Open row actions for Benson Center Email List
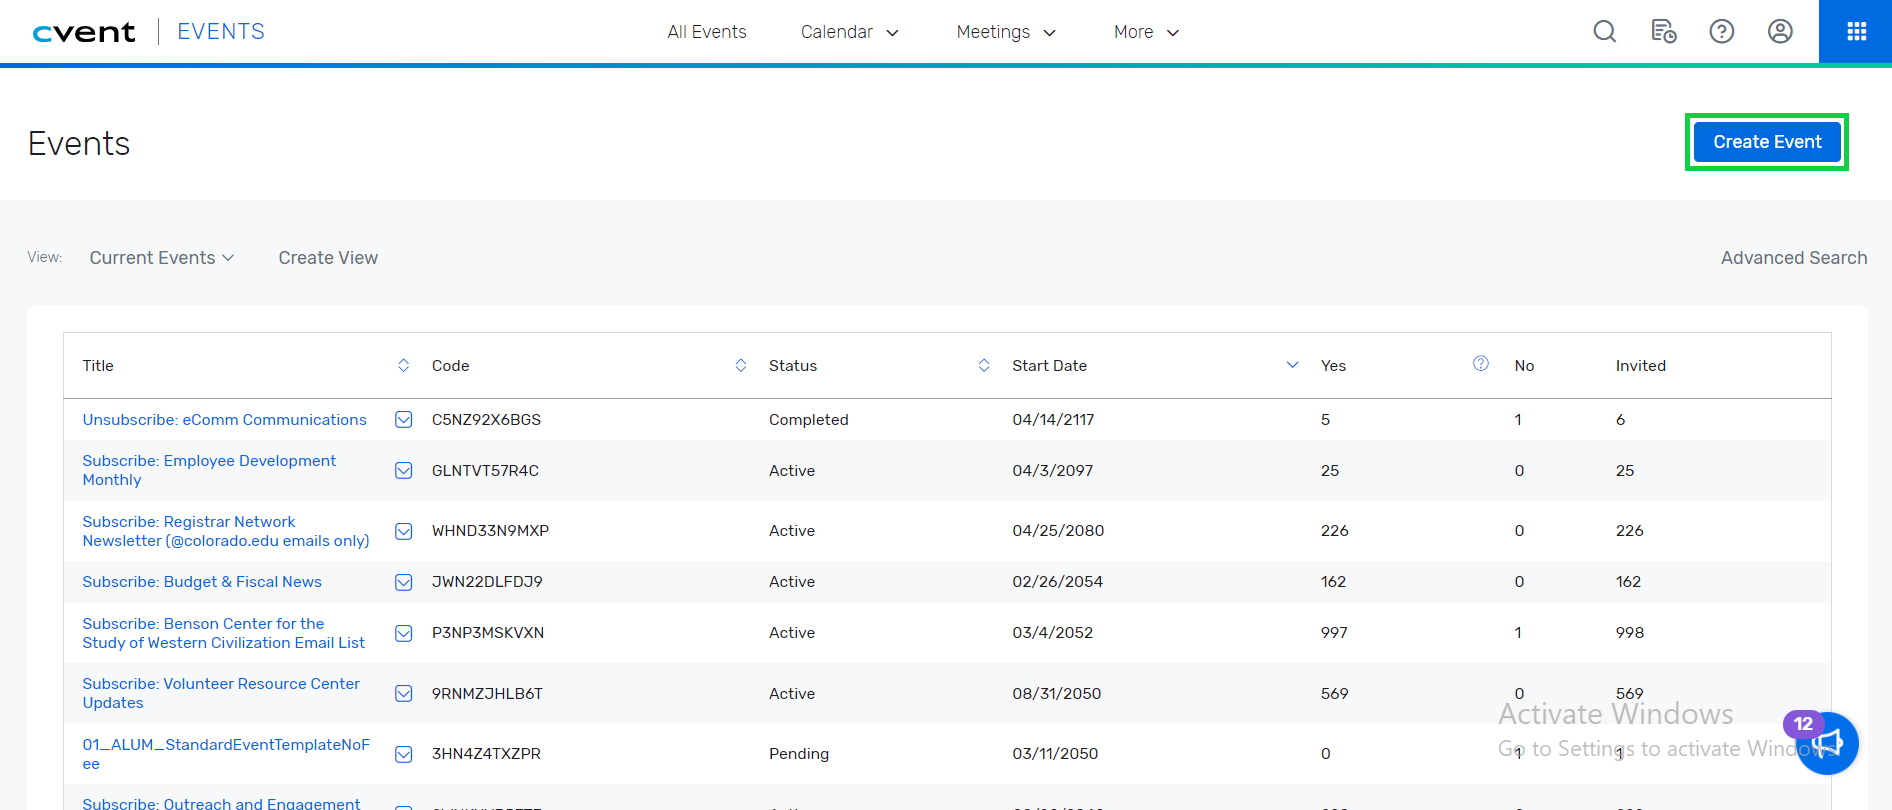This screenshot has height=810, width=1892. point(404,633)
